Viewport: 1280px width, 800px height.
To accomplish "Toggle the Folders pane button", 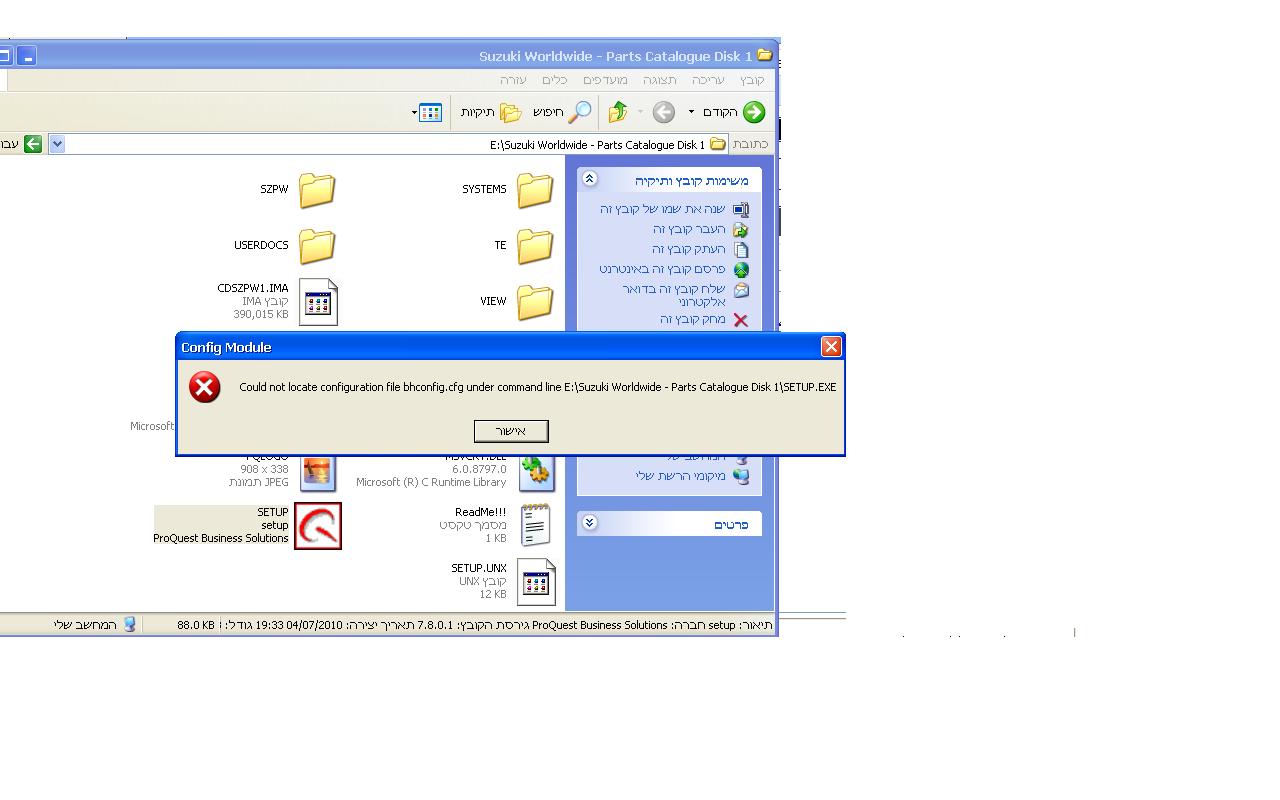I will pyautogui.click(x=510, y=112).
